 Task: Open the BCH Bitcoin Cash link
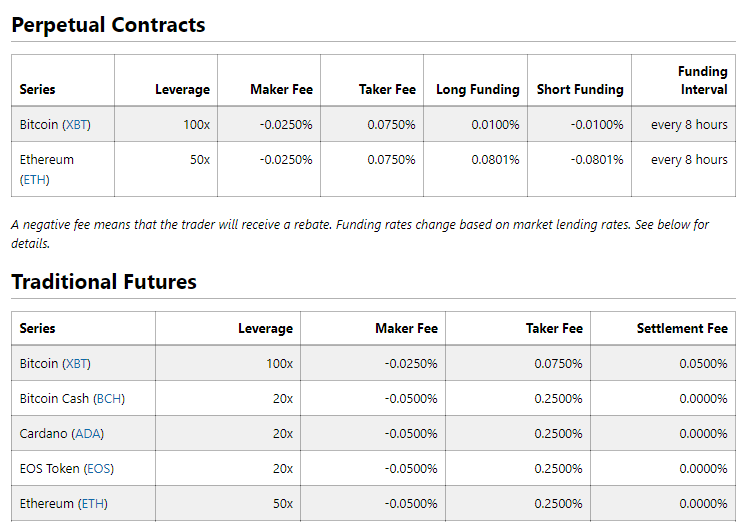click(109, 398)
